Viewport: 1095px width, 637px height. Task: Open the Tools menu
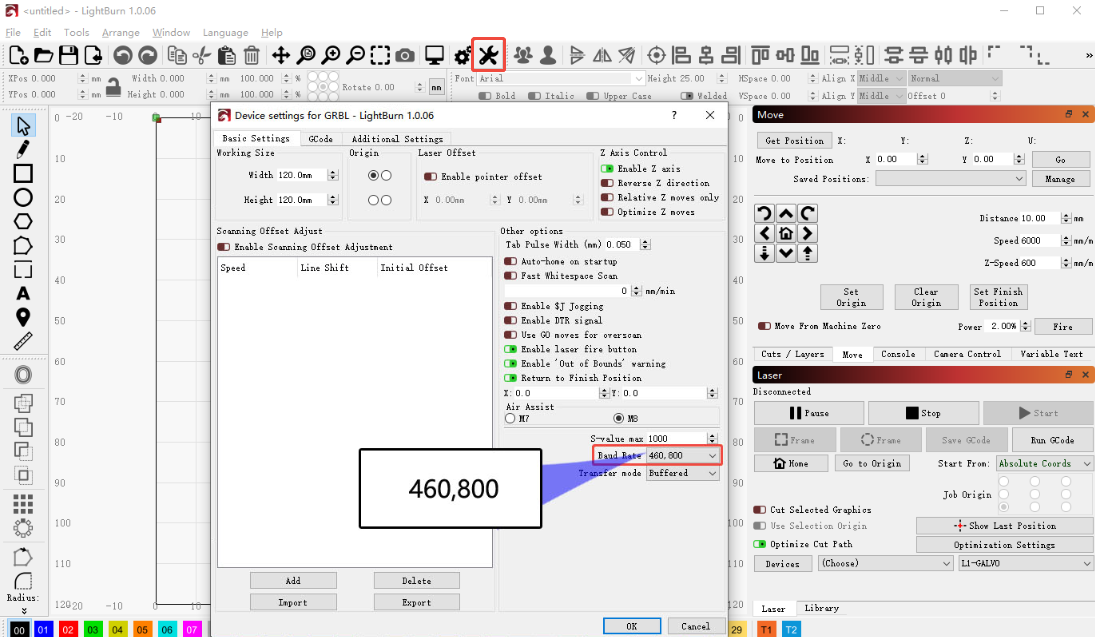coord(76,32)
